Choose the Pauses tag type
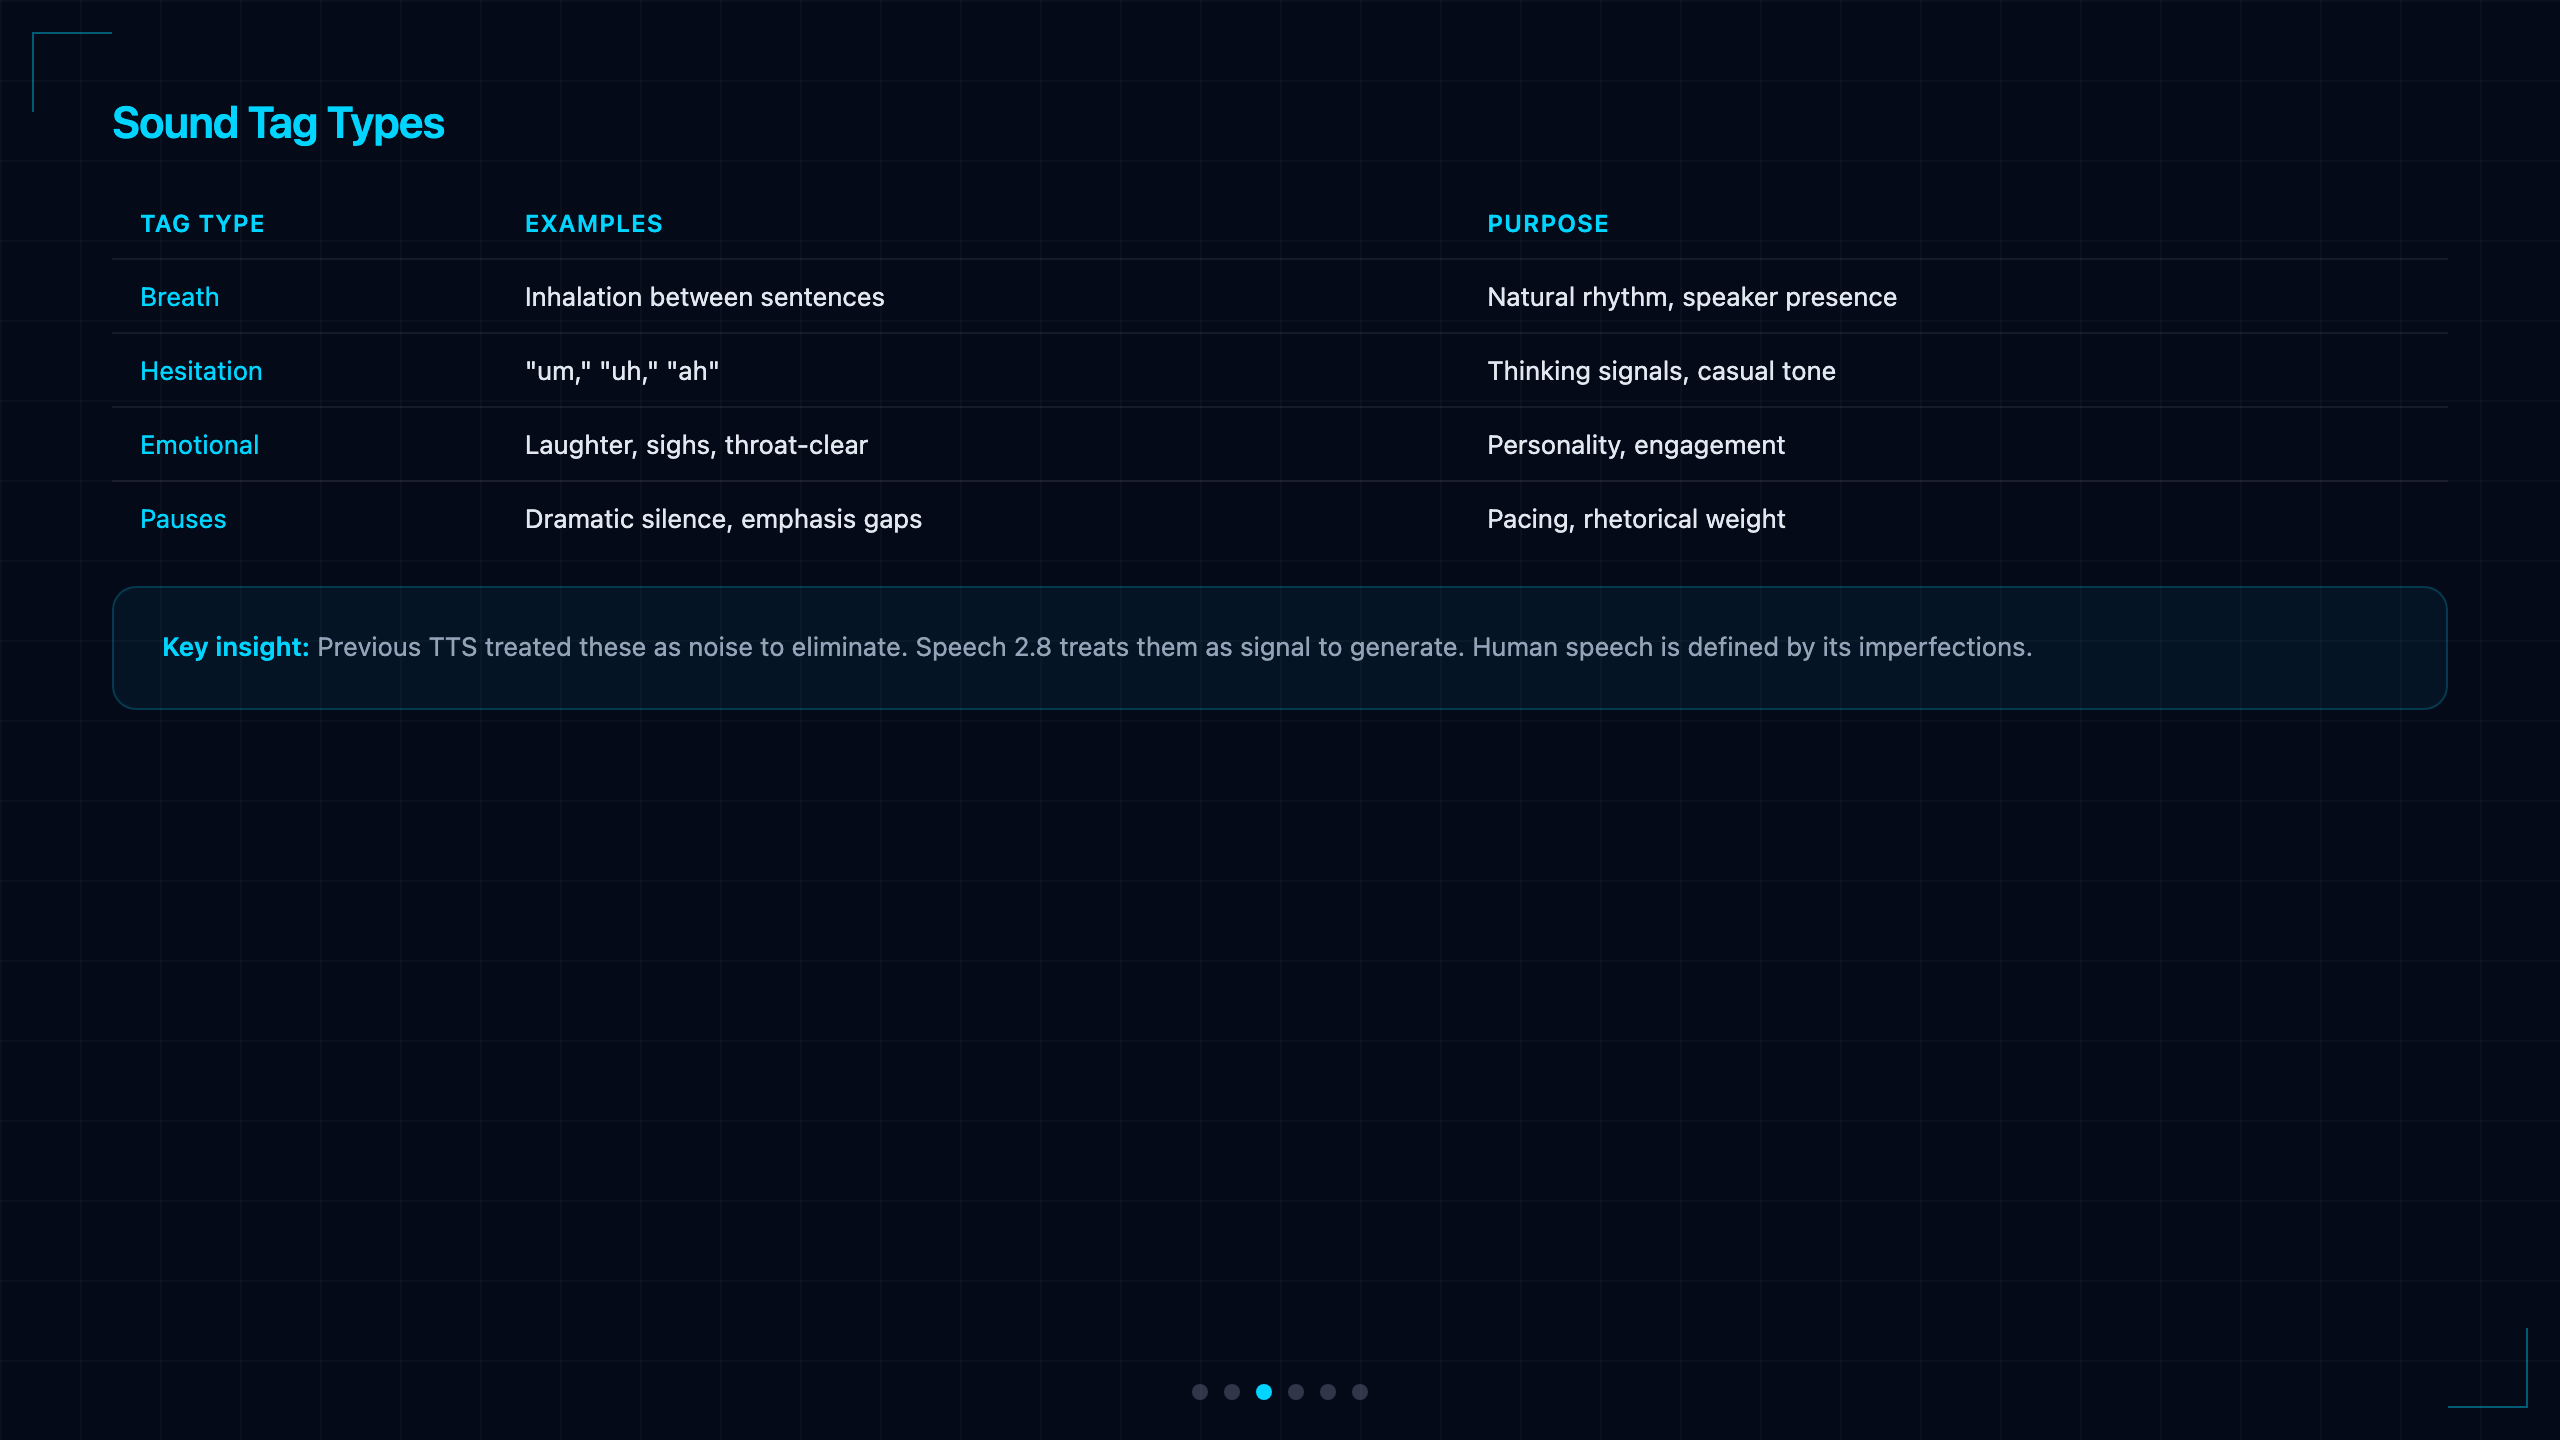This screenshot has height=1440, width=2560. click(183, 519)
